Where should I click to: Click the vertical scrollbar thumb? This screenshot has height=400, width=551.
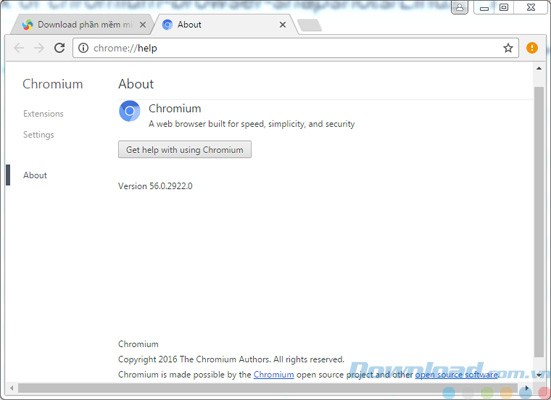click(539, 221)
